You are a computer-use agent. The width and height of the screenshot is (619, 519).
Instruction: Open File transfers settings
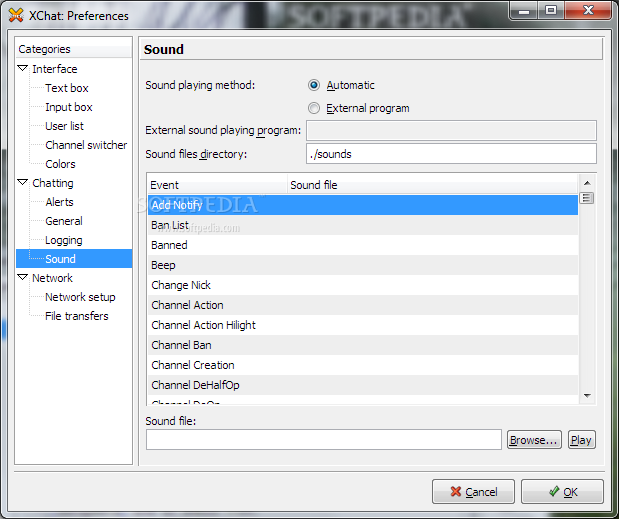click(x=77, y=316)
